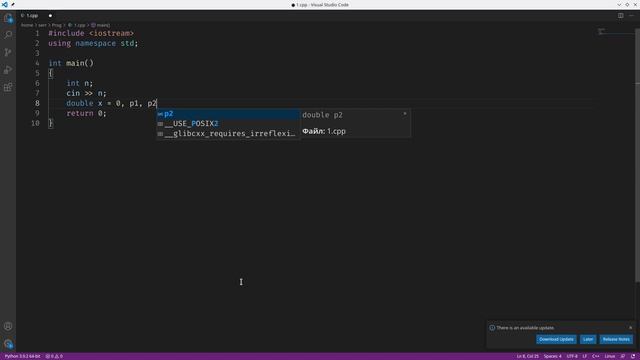Dismiss the update notification

coord(631,327)
